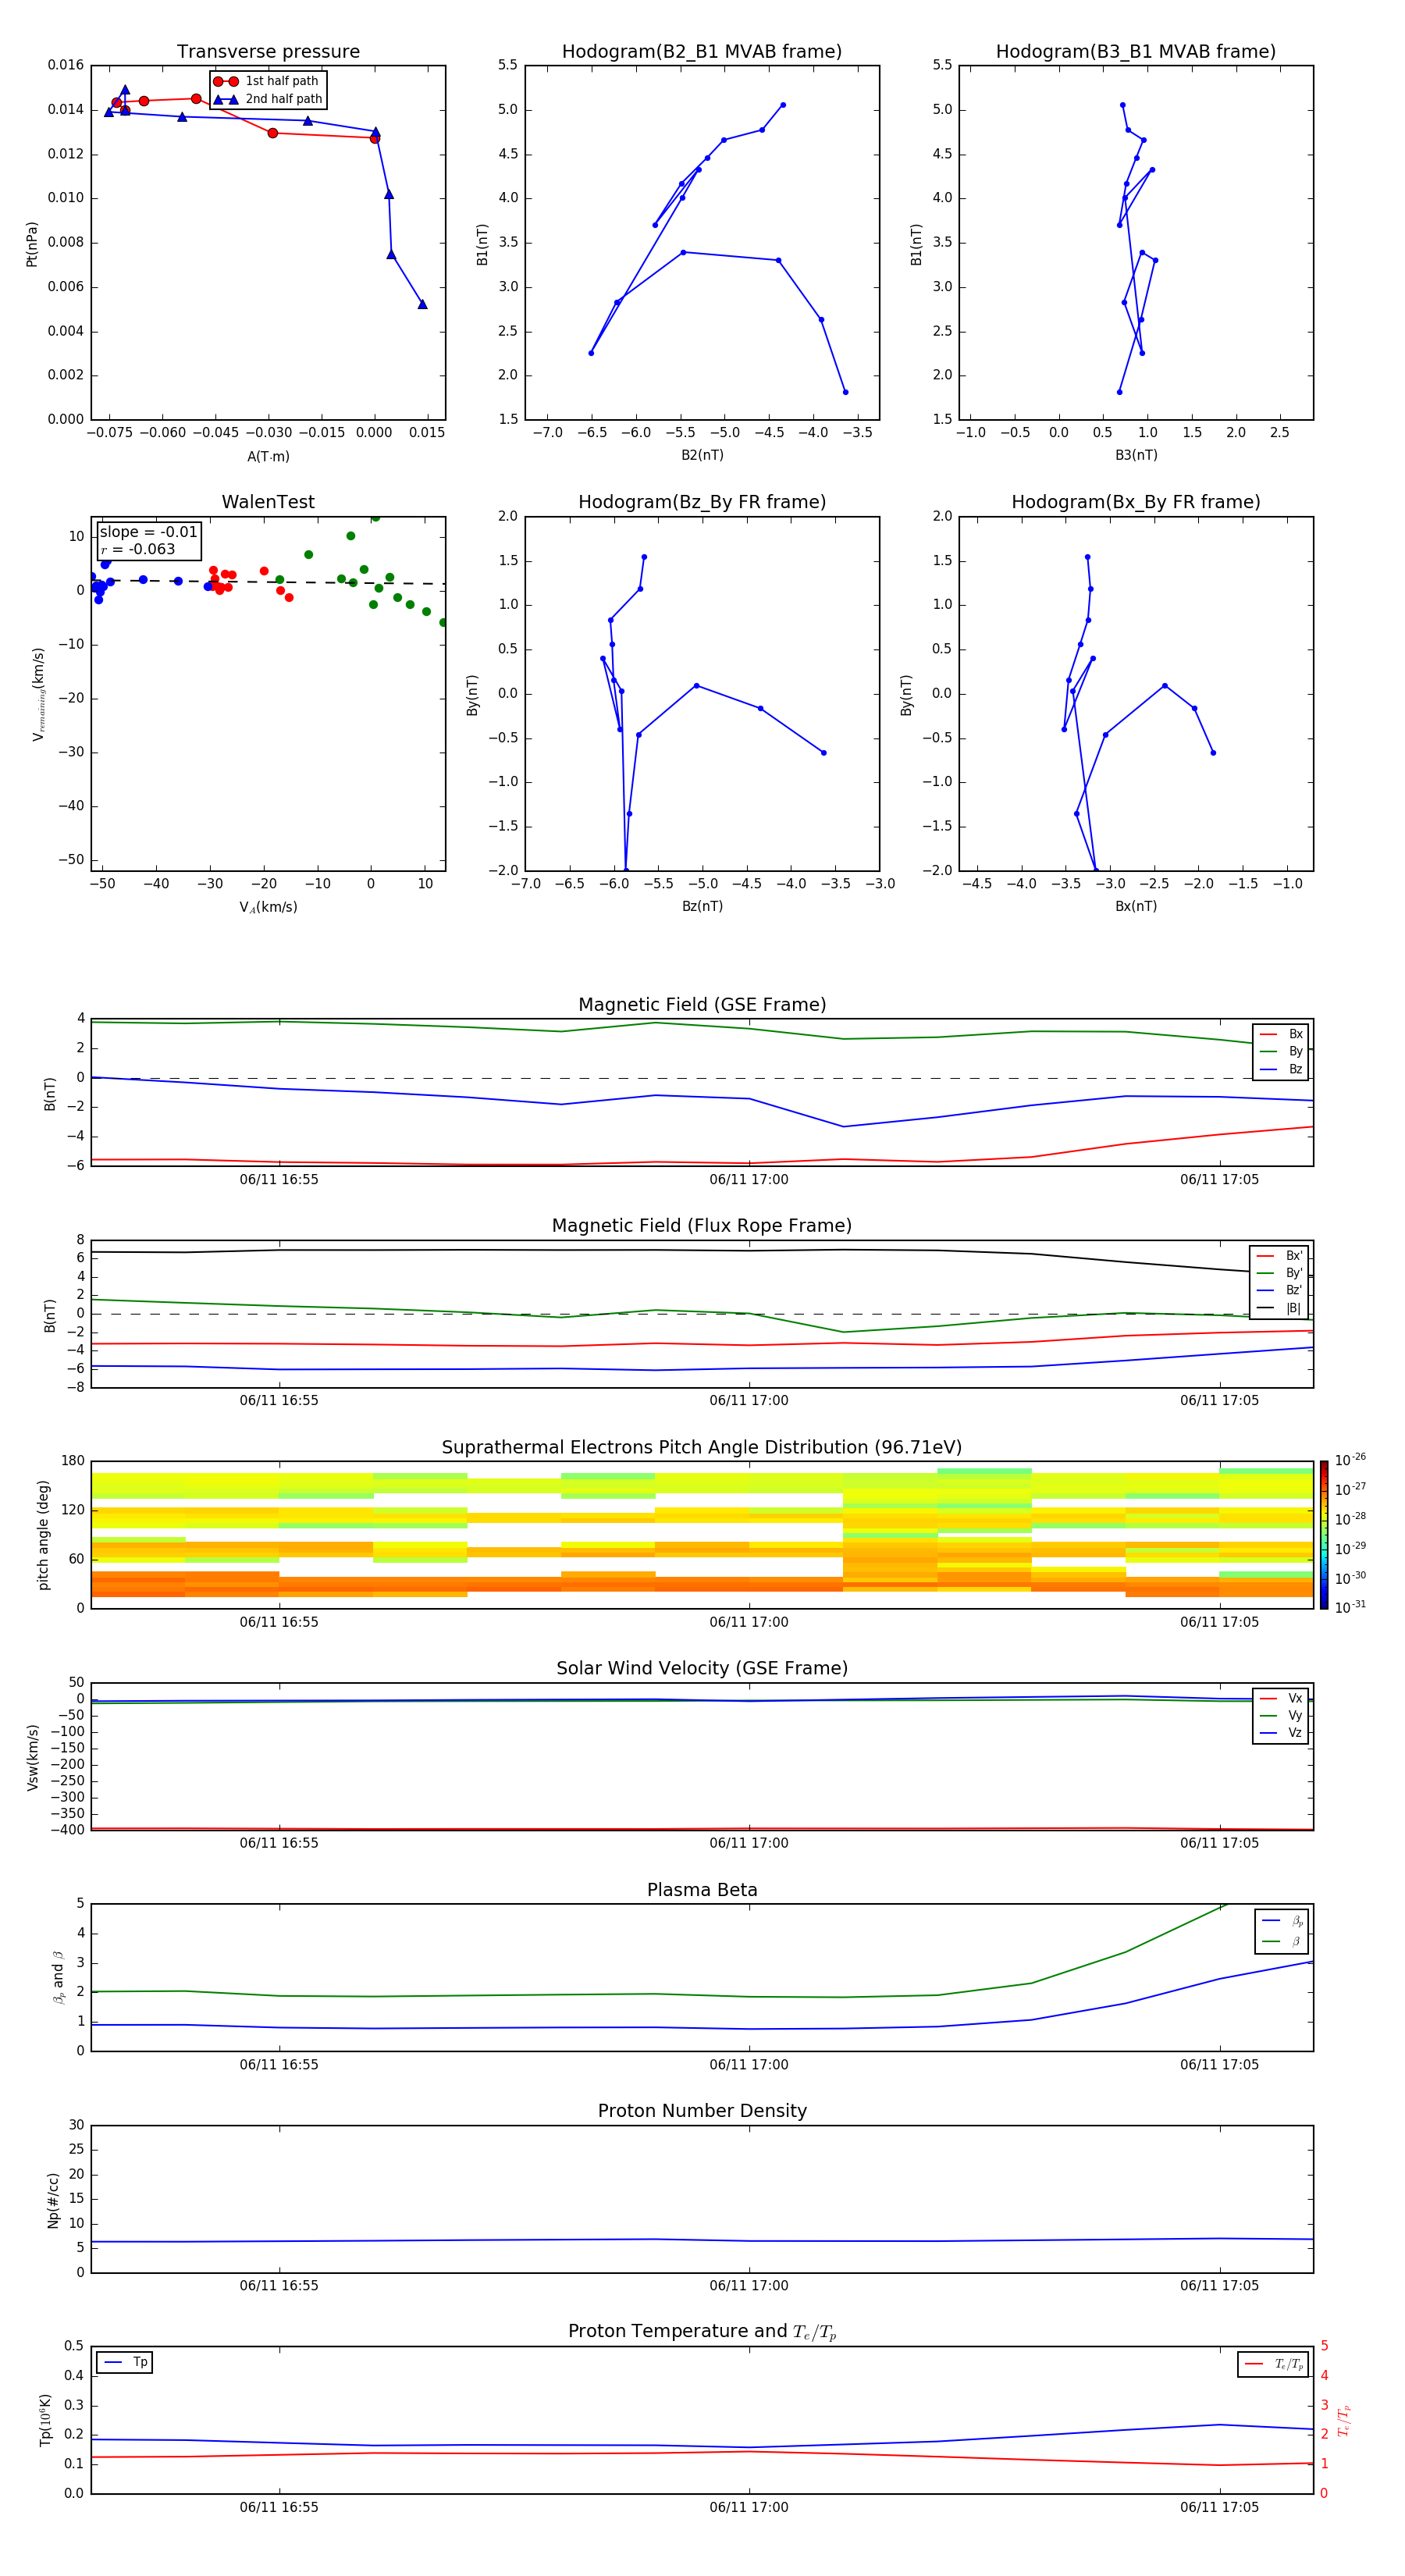
Task: Click the "Proton Number Density" title
Action: [702, 2111]
